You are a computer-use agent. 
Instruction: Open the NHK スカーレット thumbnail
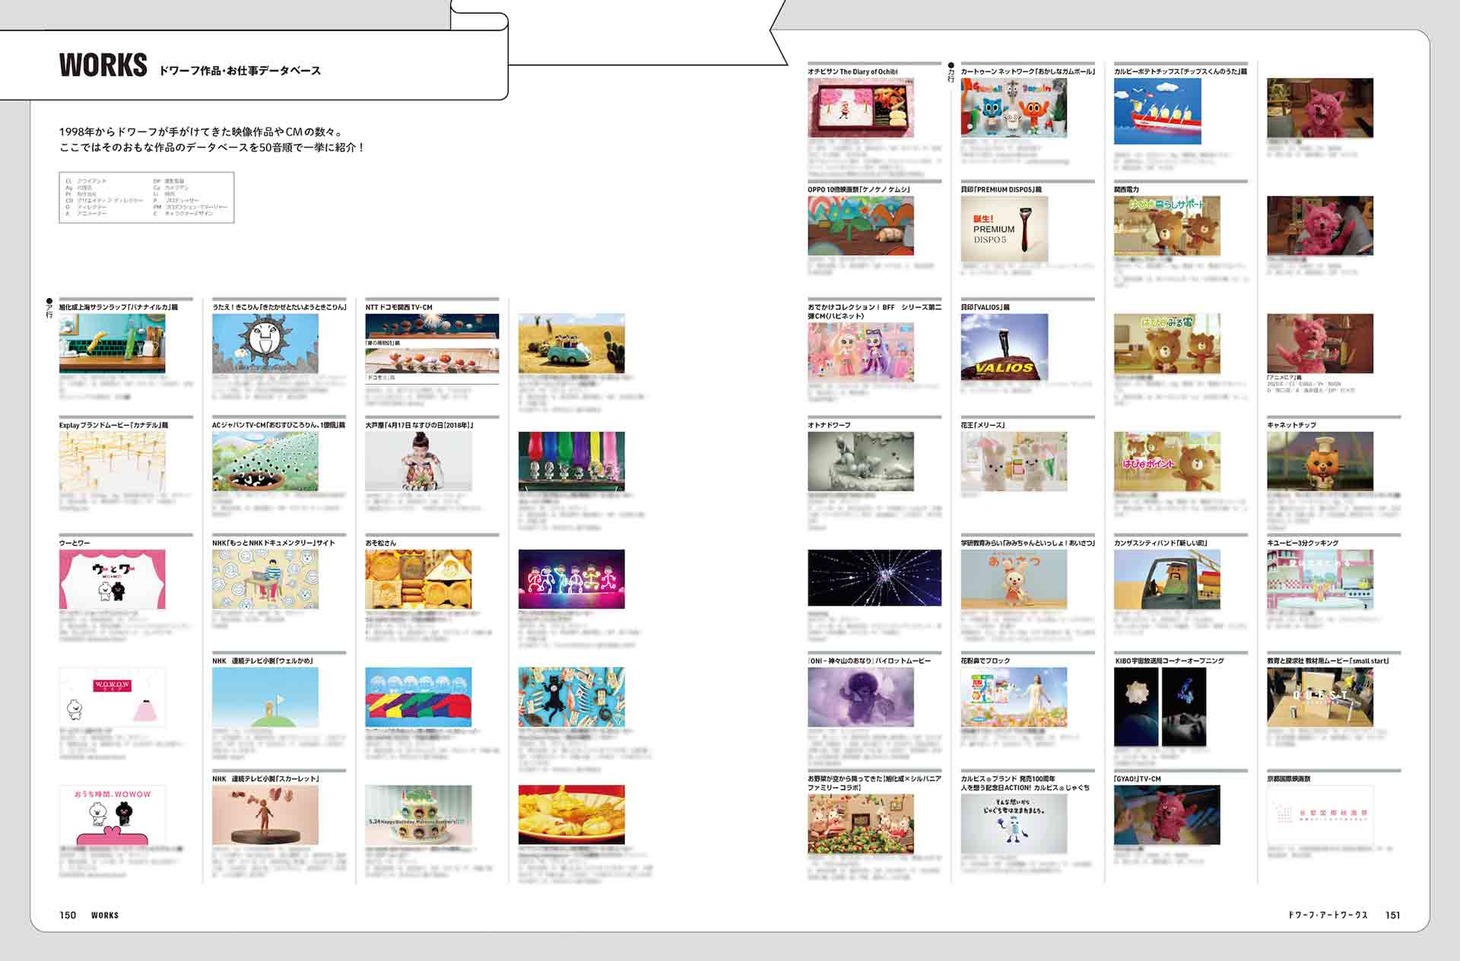[x=265, y=815]
